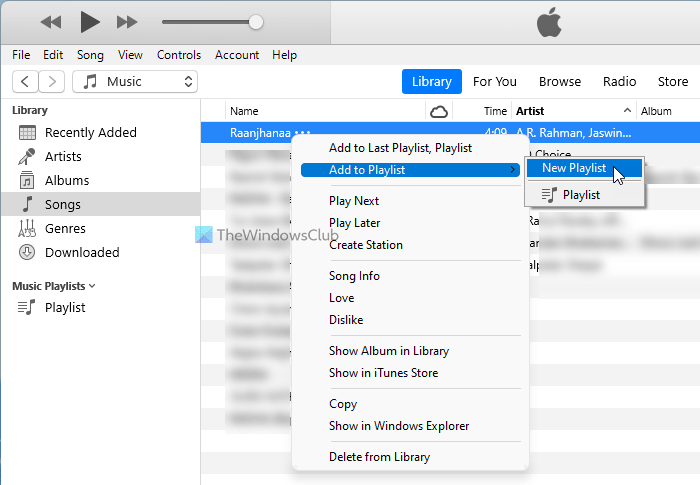Choose Show in Windows Explorer
The width and height of the screenshot is (700, 485).
(399, 426)
